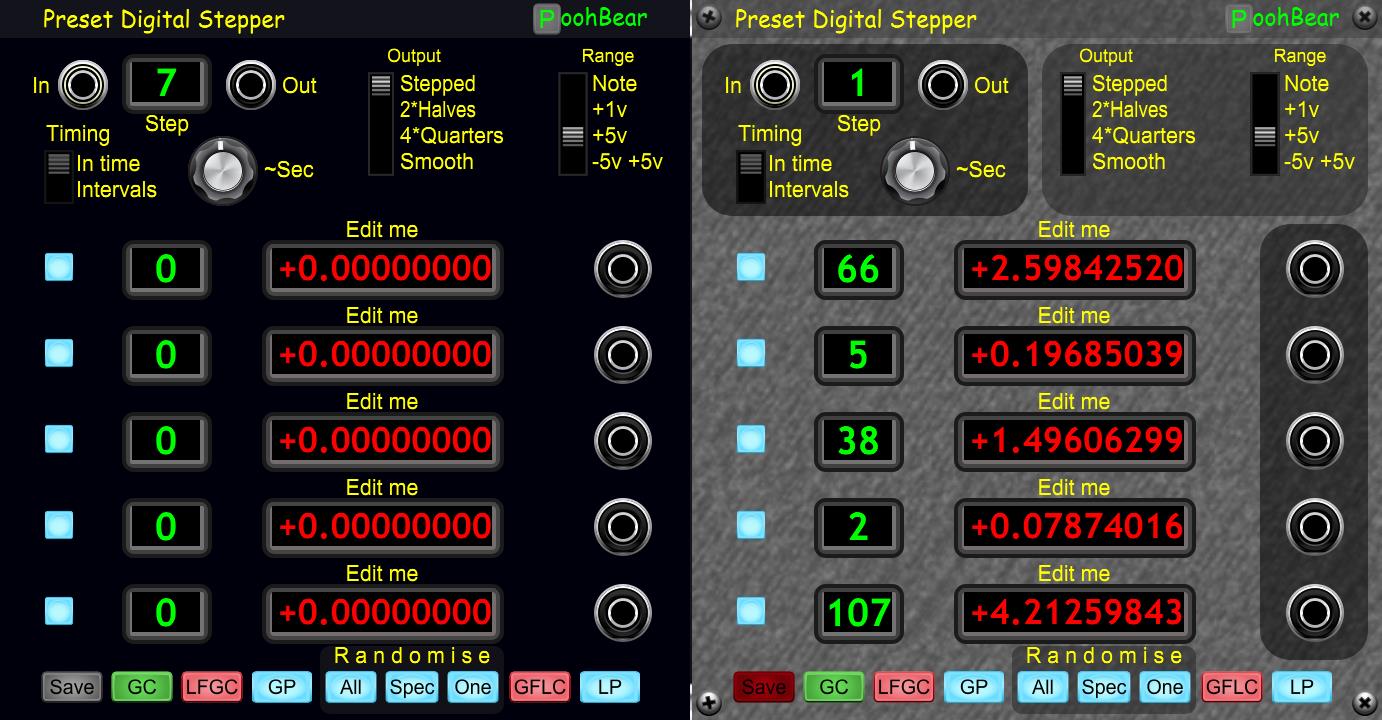Change the Output mode switch on right panel
This screenshot has height=720, width=1382.
click(1072, 123)
